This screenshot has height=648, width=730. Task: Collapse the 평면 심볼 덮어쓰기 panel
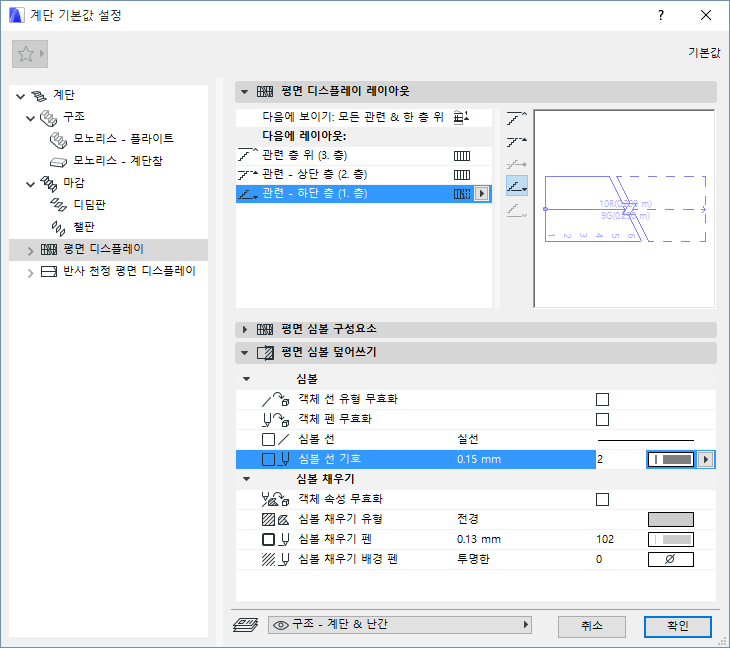pos(244,353)
